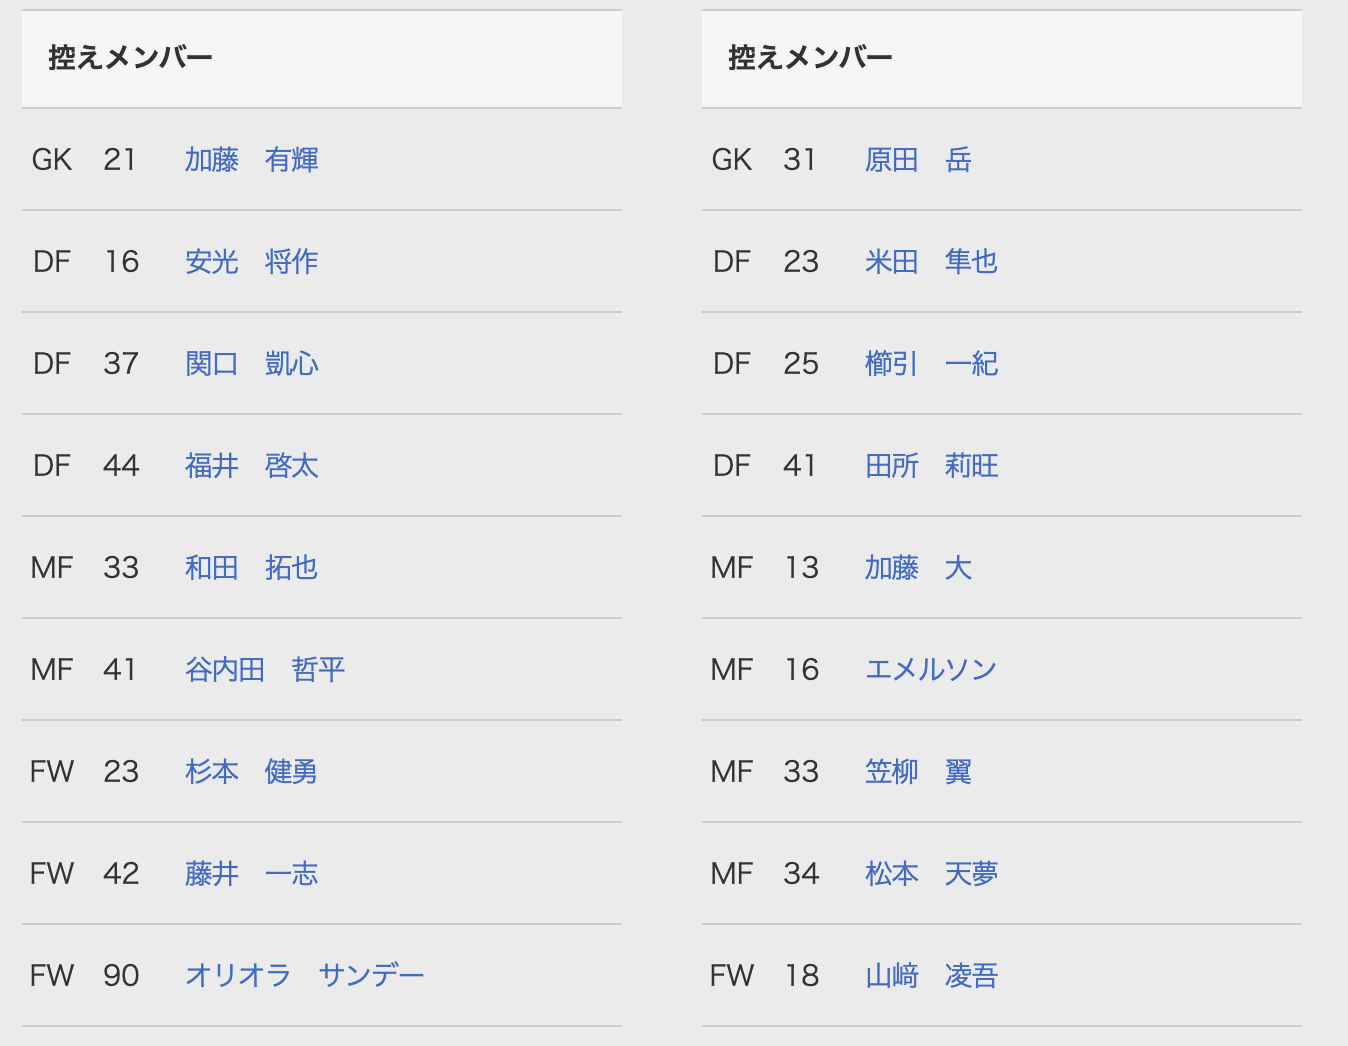Open 関口 凱心 player profile
The width and height of the screenshot is (1348, 1046).
(x=251, y=364)
